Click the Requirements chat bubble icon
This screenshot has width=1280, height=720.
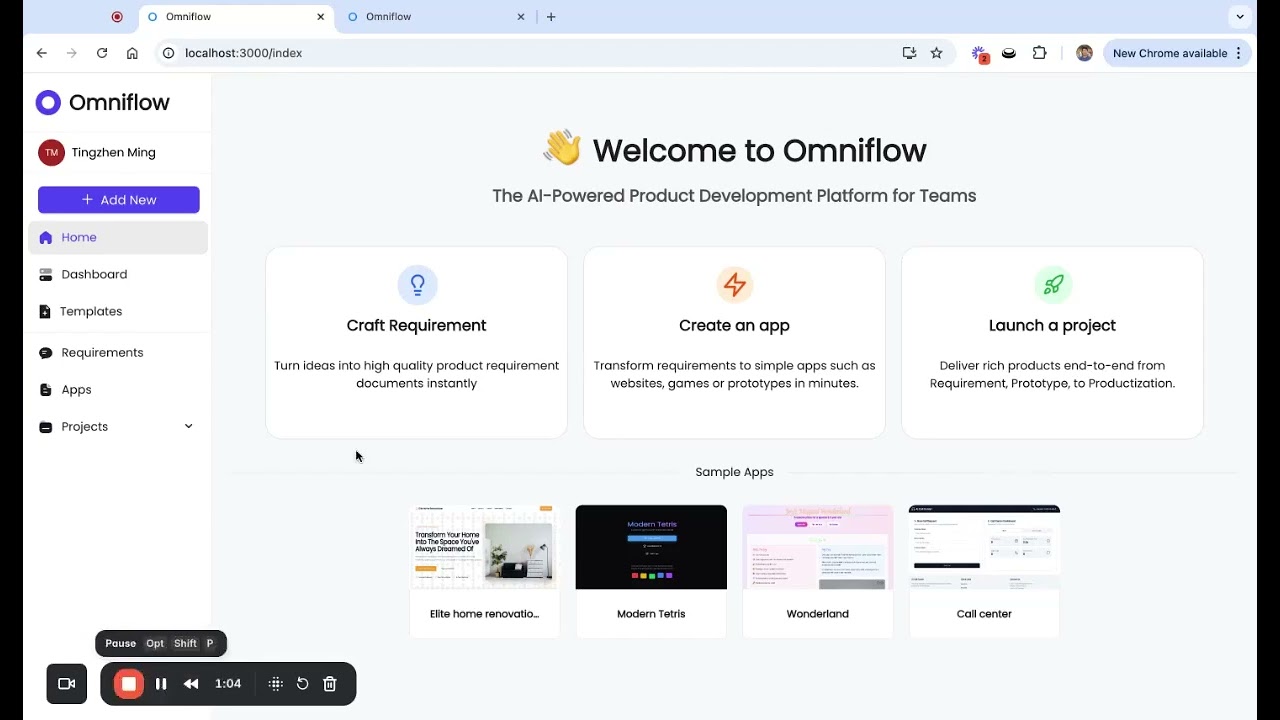(x=45, y=353)
